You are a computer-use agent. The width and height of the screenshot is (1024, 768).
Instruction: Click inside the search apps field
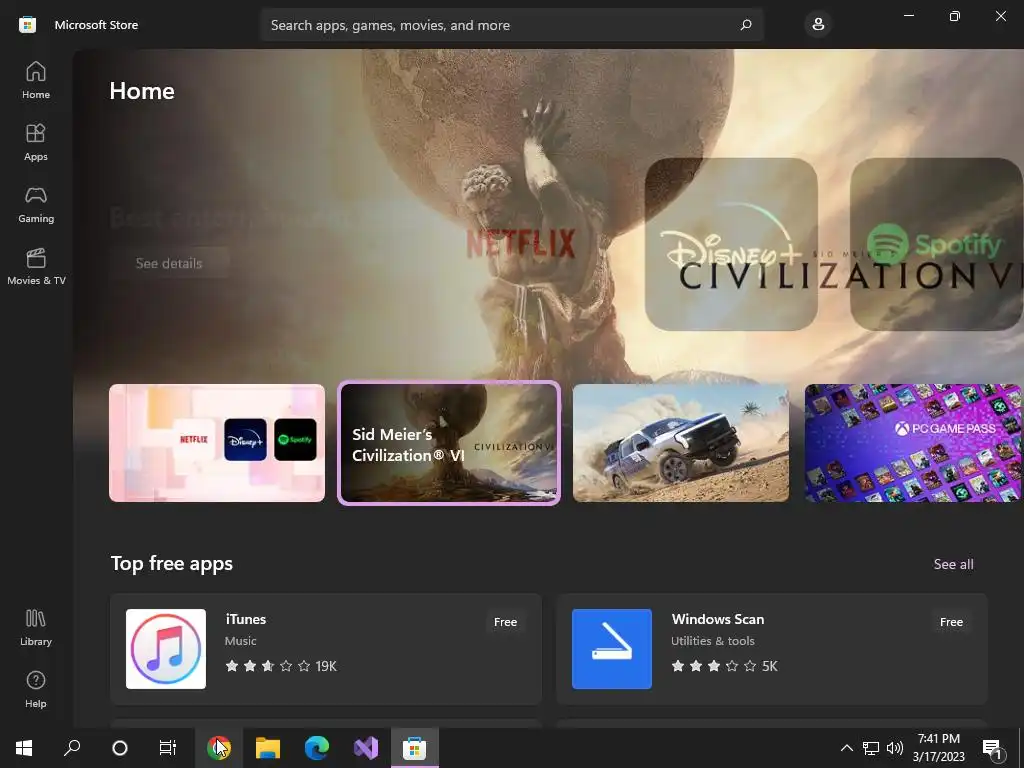[x=511, y=25]
